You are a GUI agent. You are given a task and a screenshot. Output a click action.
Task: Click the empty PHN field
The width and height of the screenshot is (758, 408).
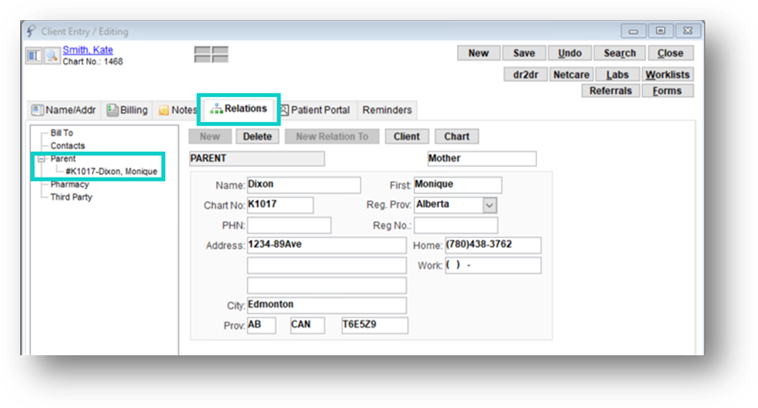289,225
